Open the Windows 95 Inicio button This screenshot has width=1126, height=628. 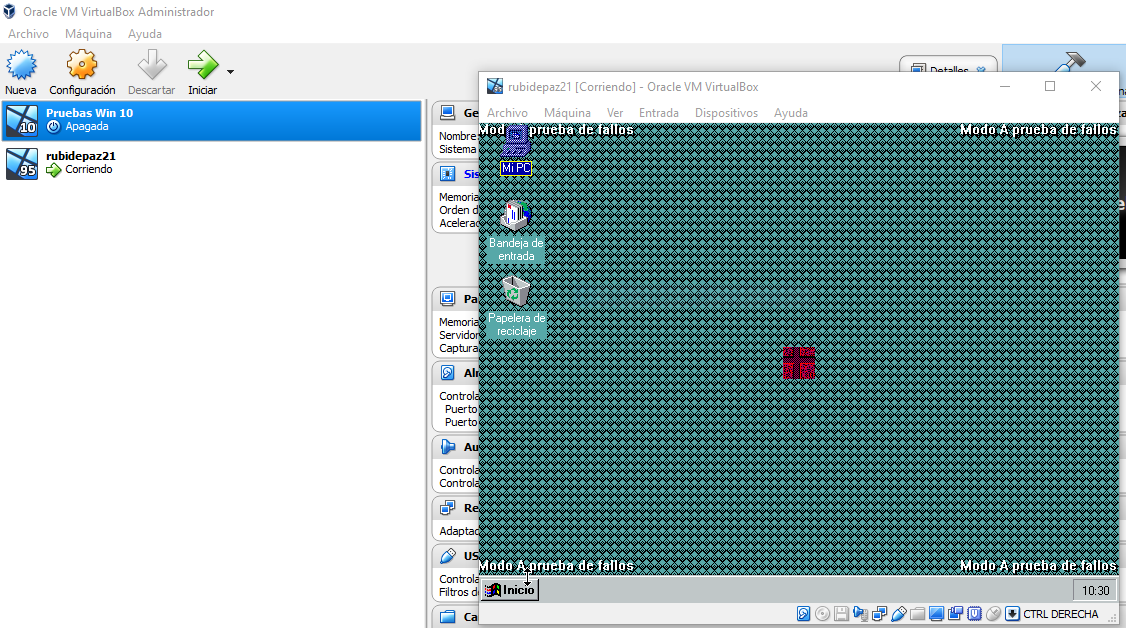(x=510, y=590)
